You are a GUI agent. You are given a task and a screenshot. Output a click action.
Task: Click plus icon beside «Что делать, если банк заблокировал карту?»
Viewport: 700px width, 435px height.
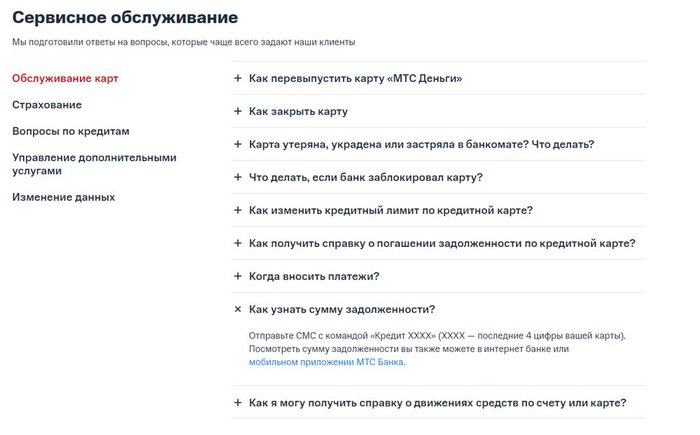[x=238, y=177]
